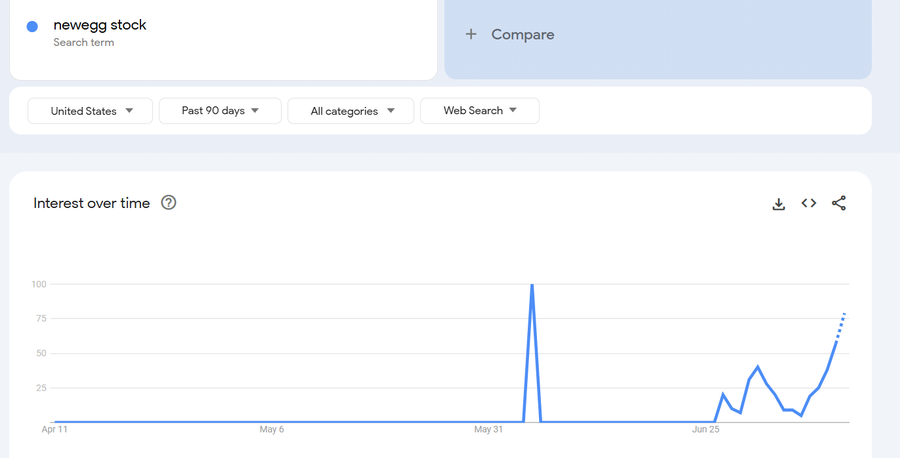Screen dimensions: 900x458
Task: Click the Interest over time heading
Action: tap(92, 203)
